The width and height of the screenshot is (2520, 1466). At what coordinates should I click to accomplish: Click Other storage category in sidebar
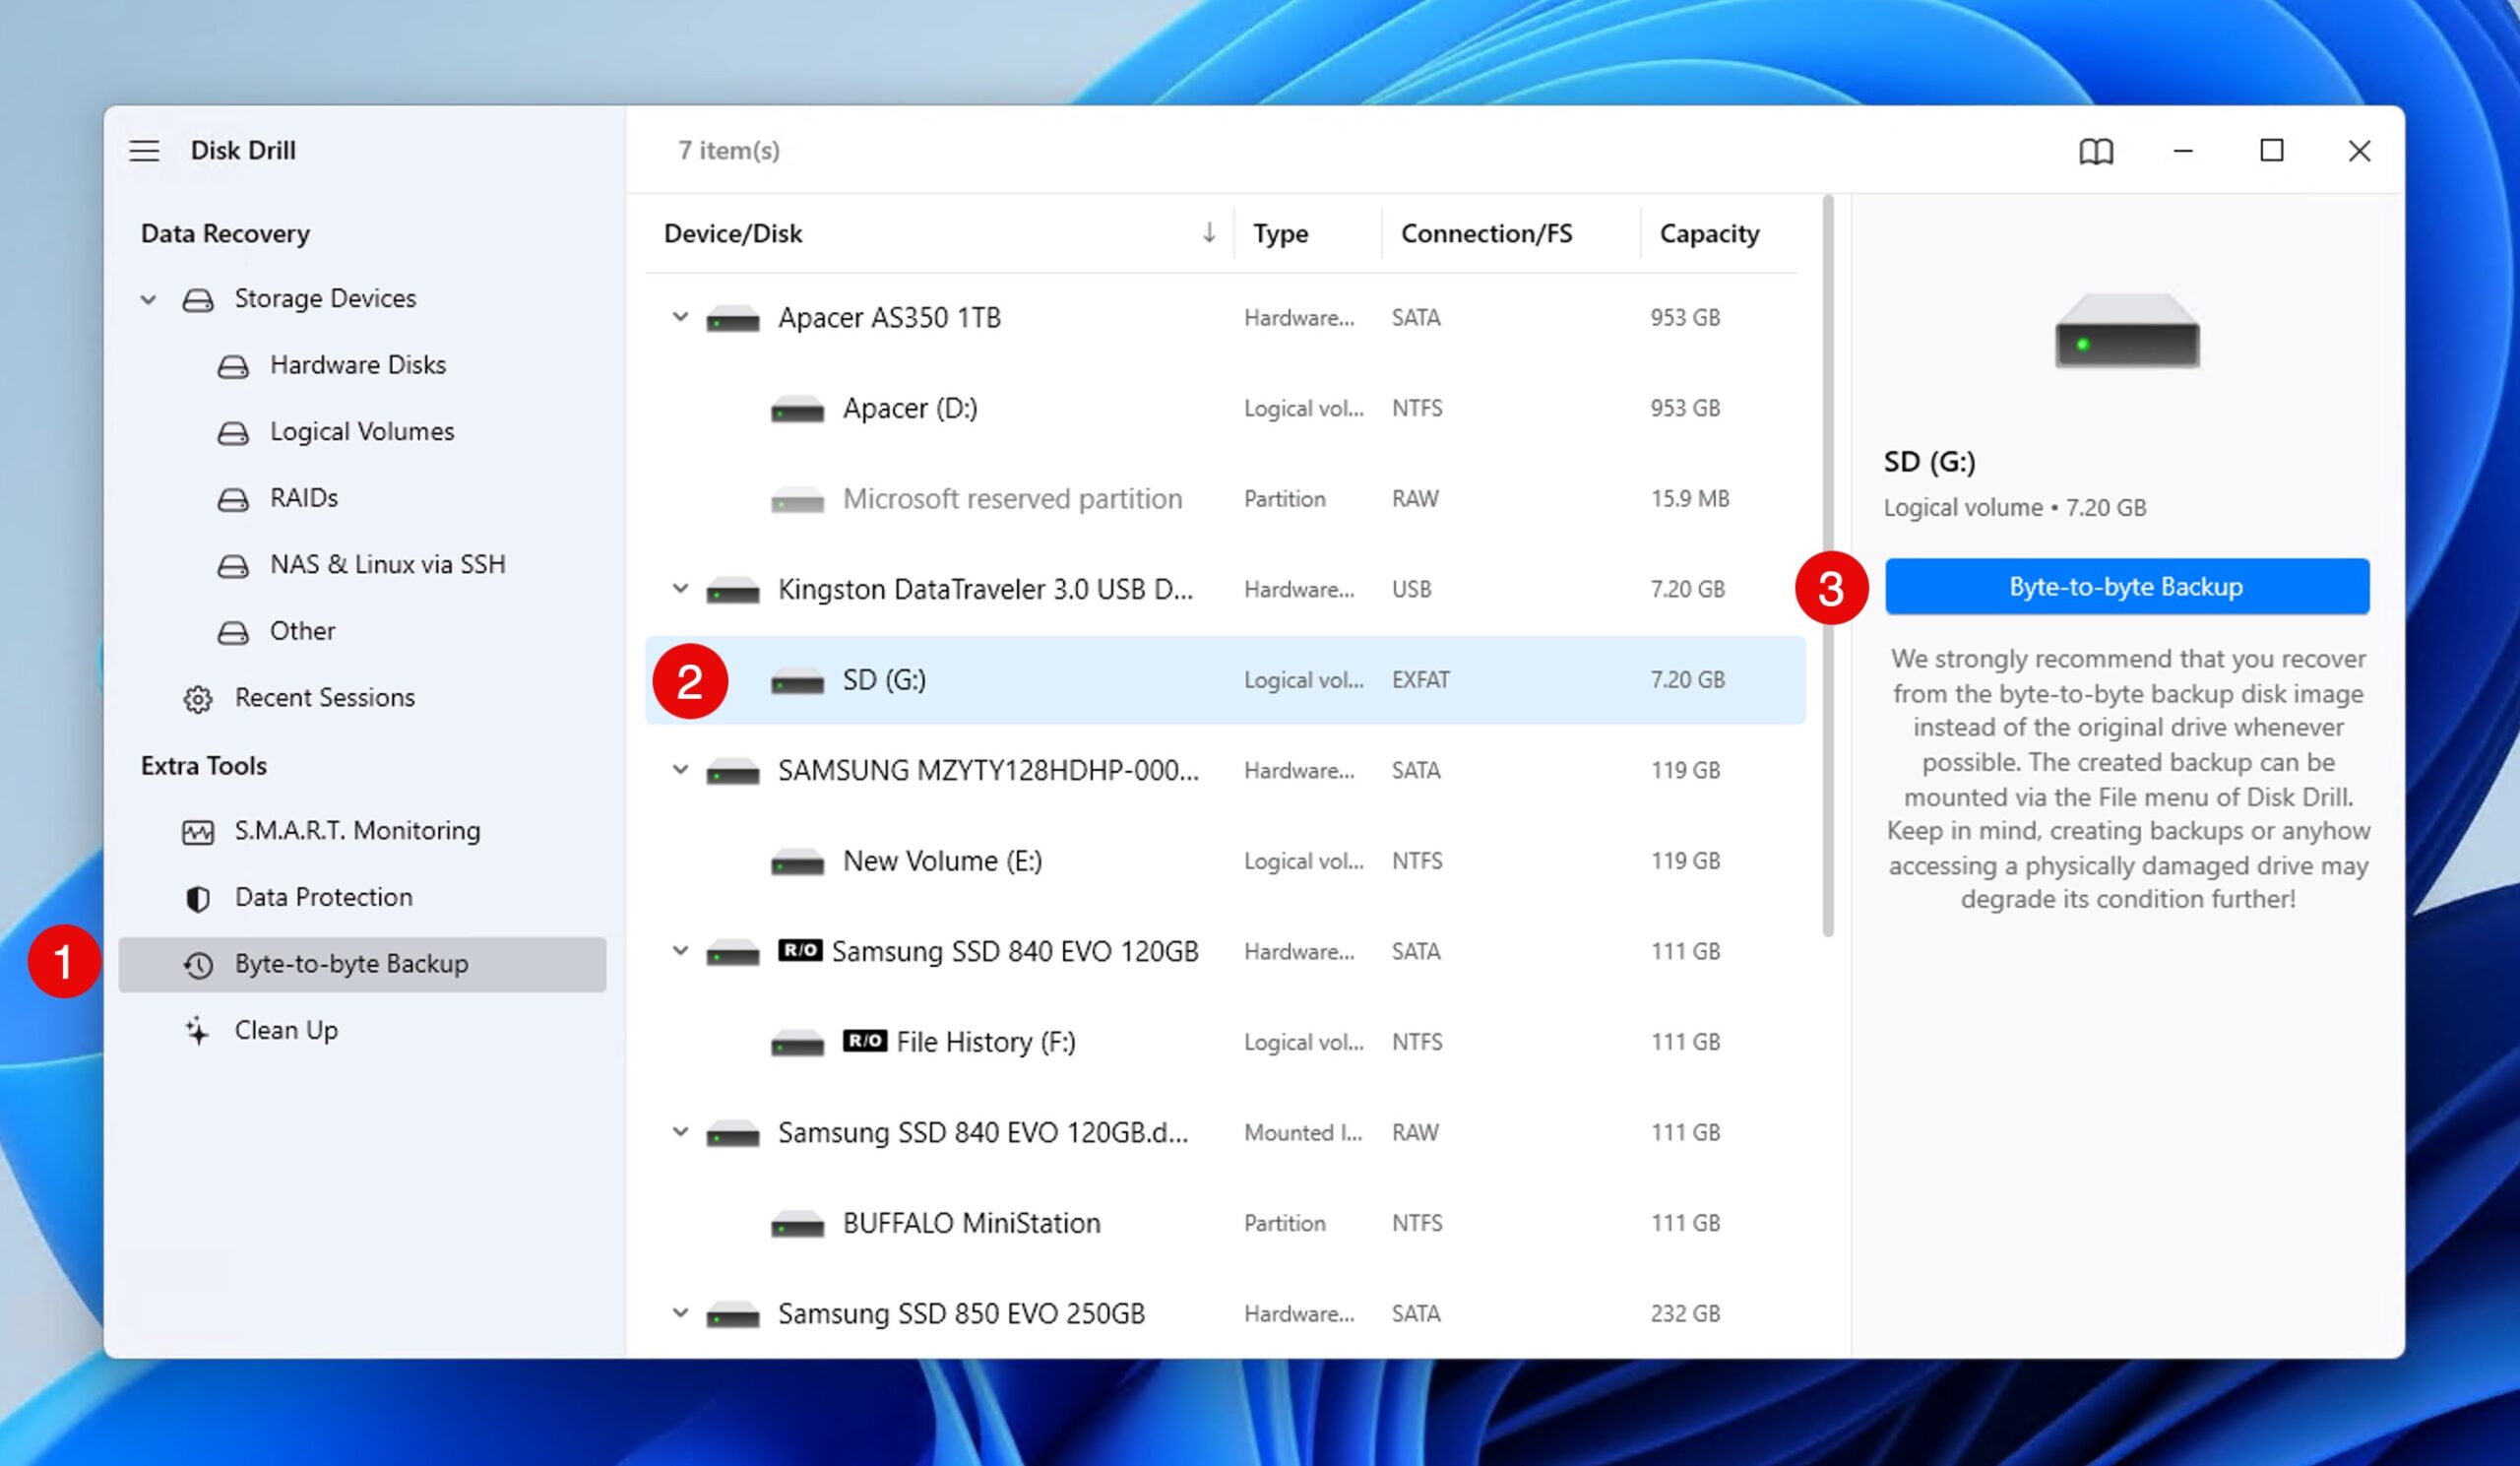(x=300, y=630)
